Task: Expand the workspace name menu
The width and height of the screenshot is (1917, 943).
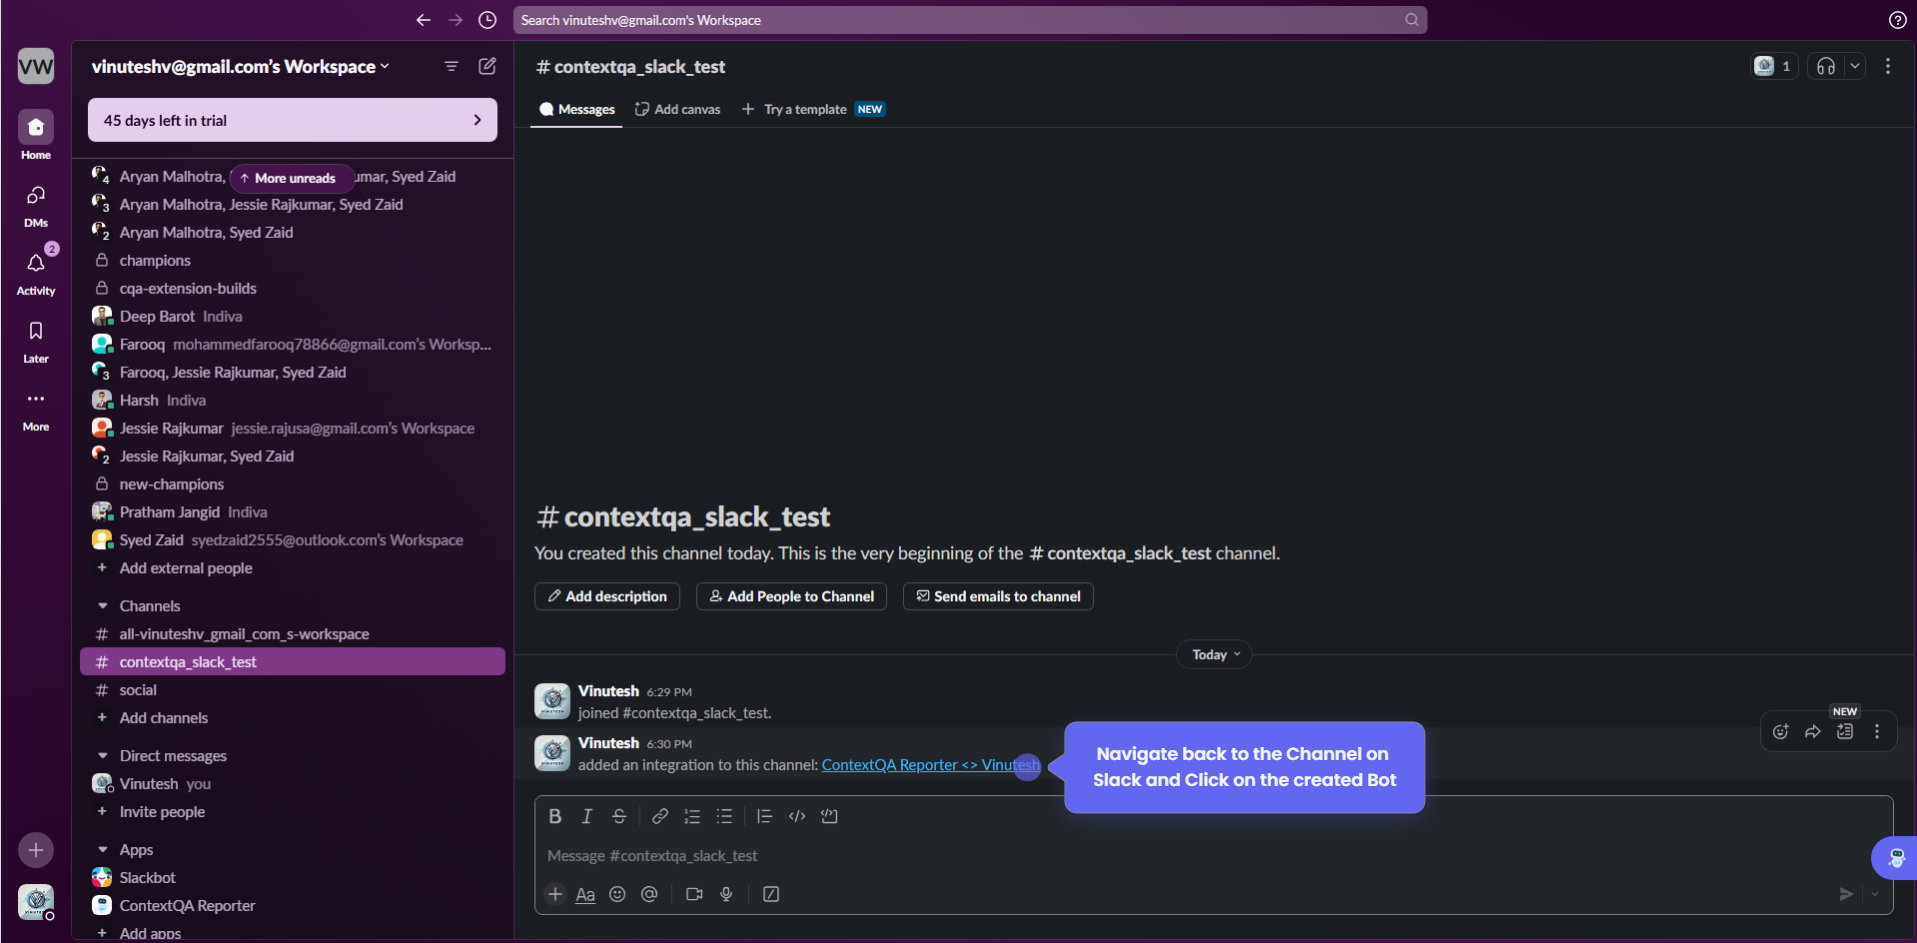Action: (x=240, y=67)
